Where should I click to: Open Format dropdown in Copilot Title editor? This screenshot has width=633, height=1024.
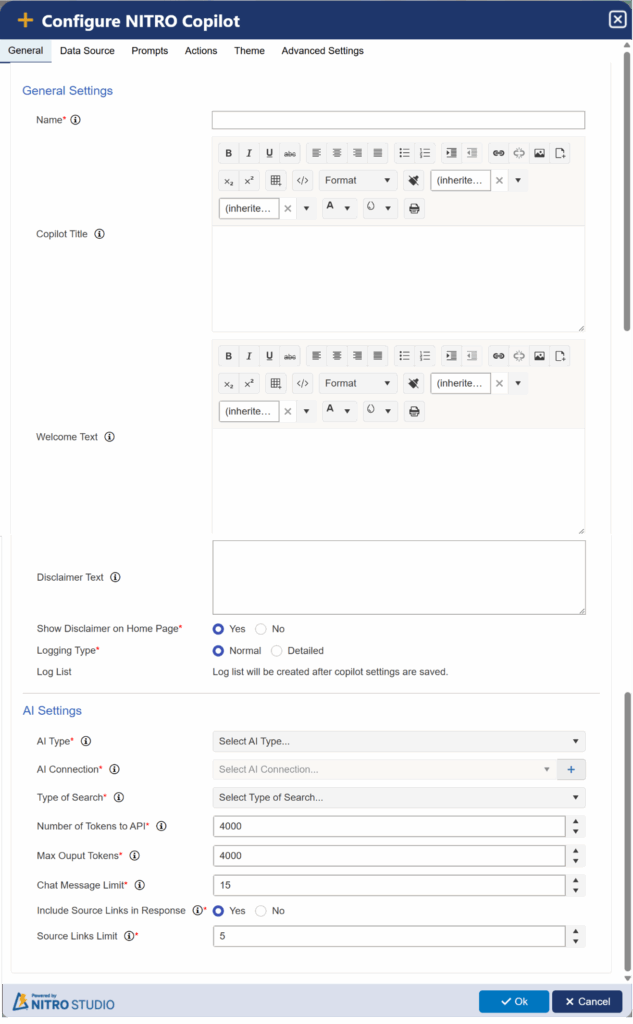pos(358,181)
